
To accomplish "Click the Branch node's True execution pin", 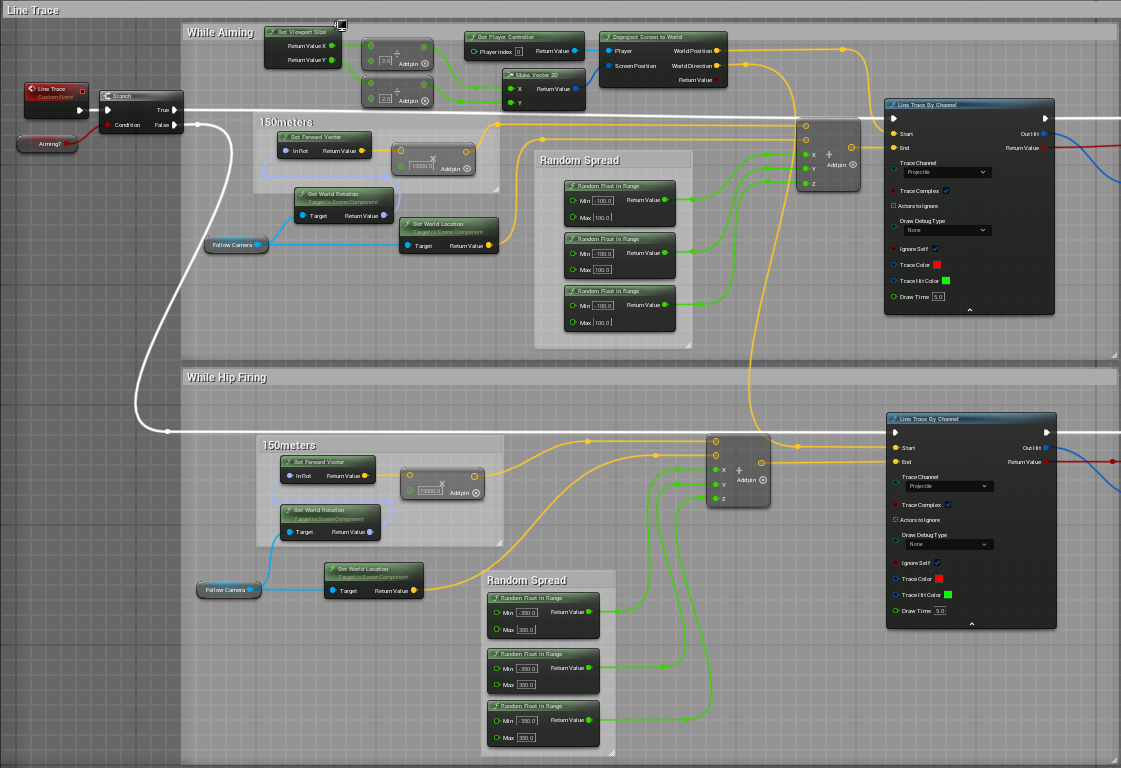I will (174, 110).
